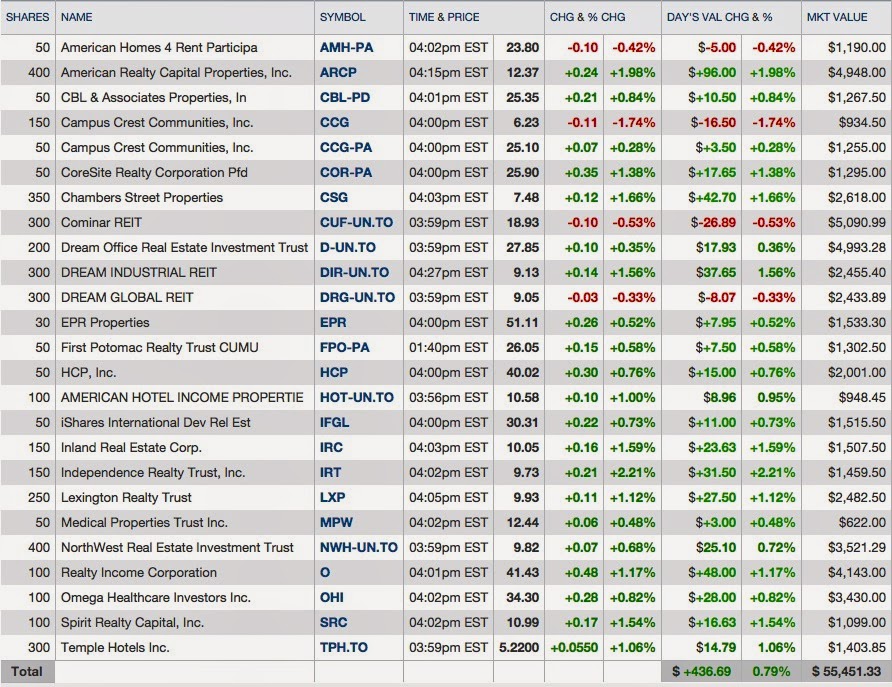This screenshot has height=687, width=892.
Task: Open the OHI symbol link
Action: [x=332, y=598]
